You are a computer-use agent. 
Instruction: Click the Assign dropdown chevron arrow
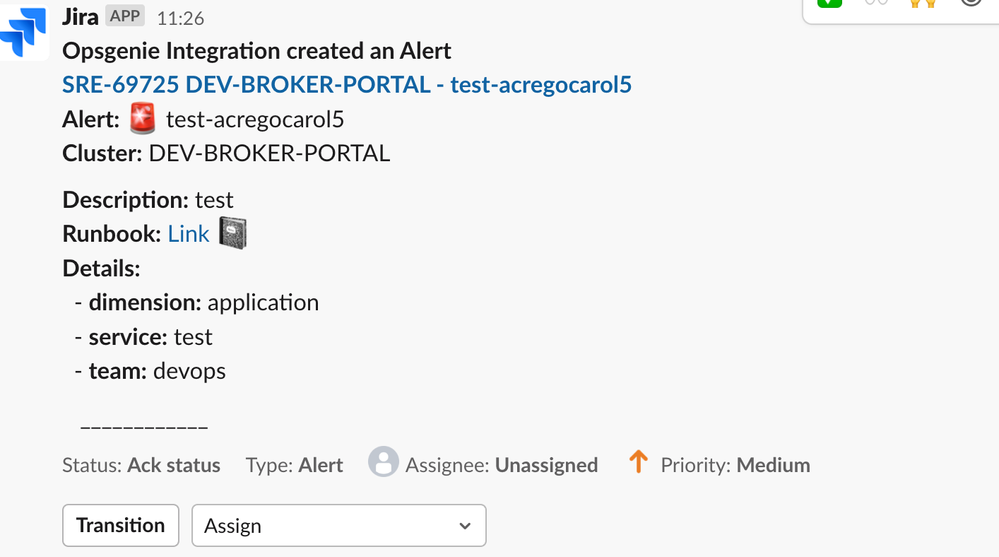pos(465,526)
